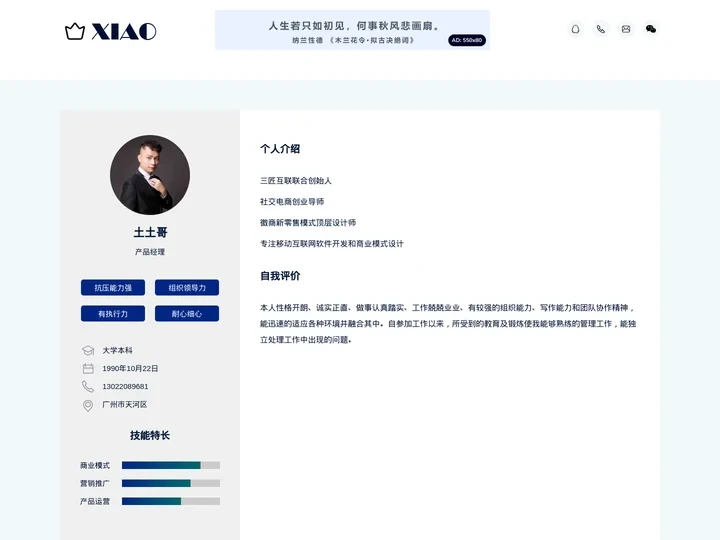Click the phone icon beside 13022089681

88,386
